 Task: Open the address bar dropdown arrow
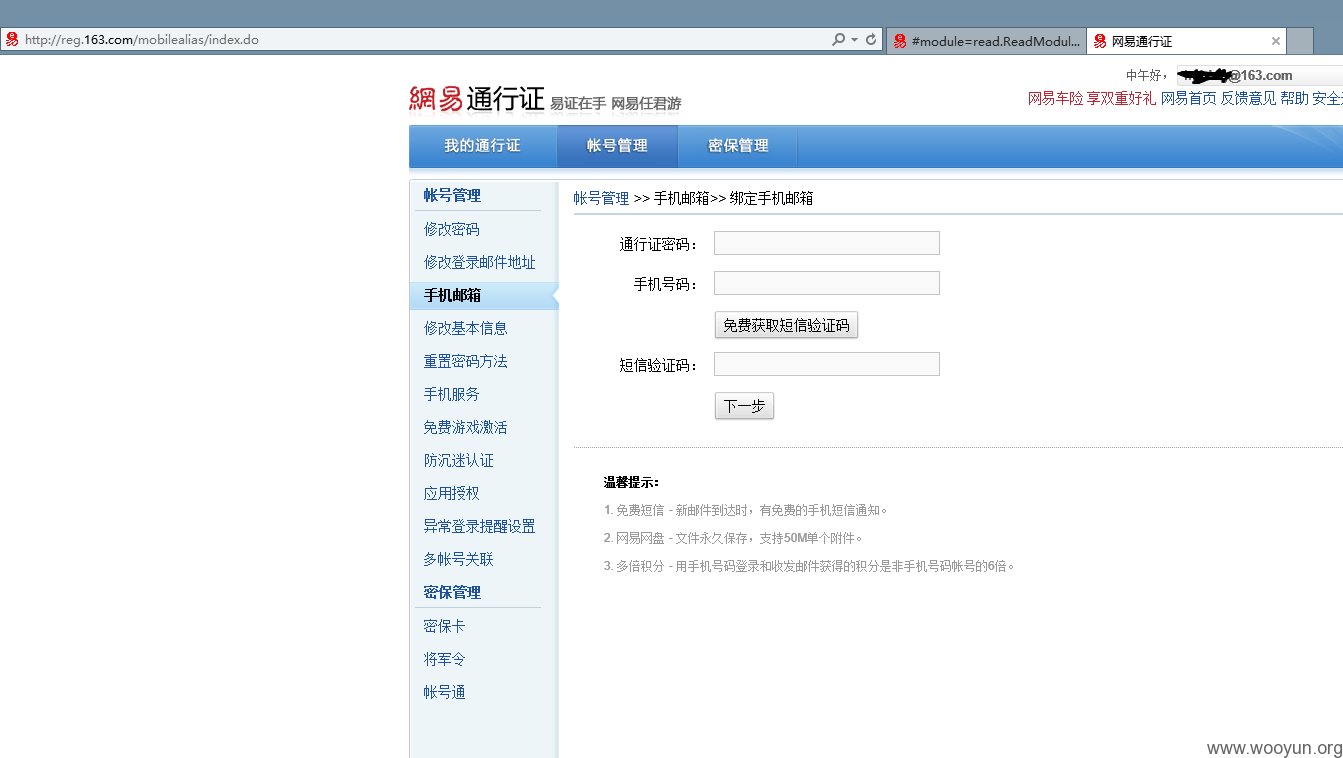854,40
